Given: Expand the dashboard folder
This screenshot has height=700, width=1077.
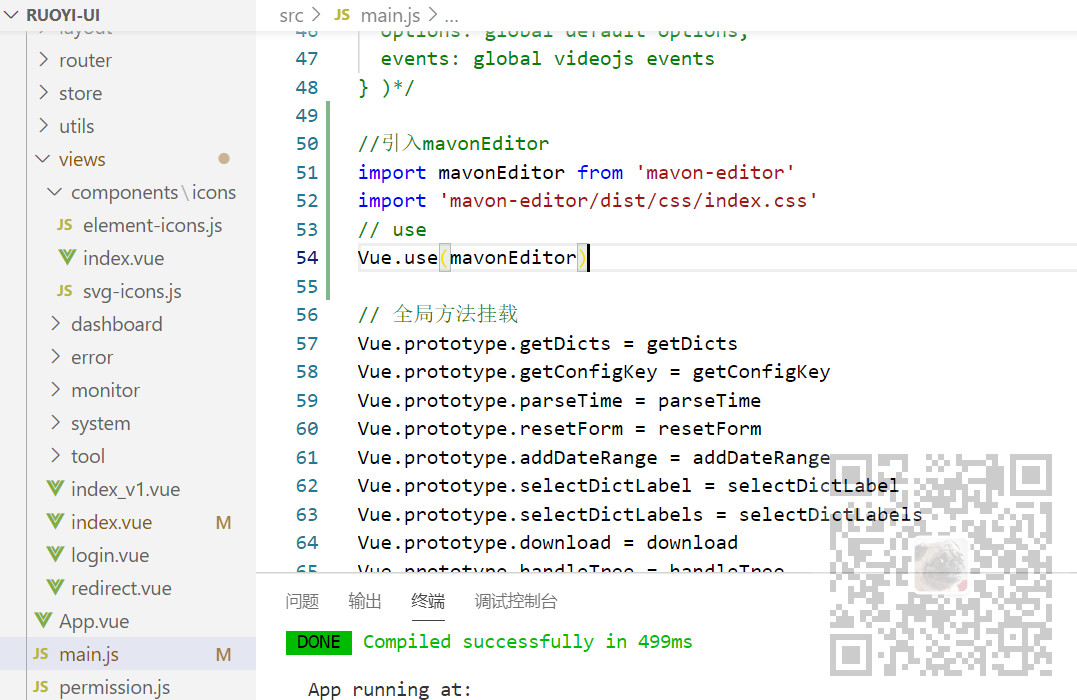Looking at the screenshot, I should [56, 323].
